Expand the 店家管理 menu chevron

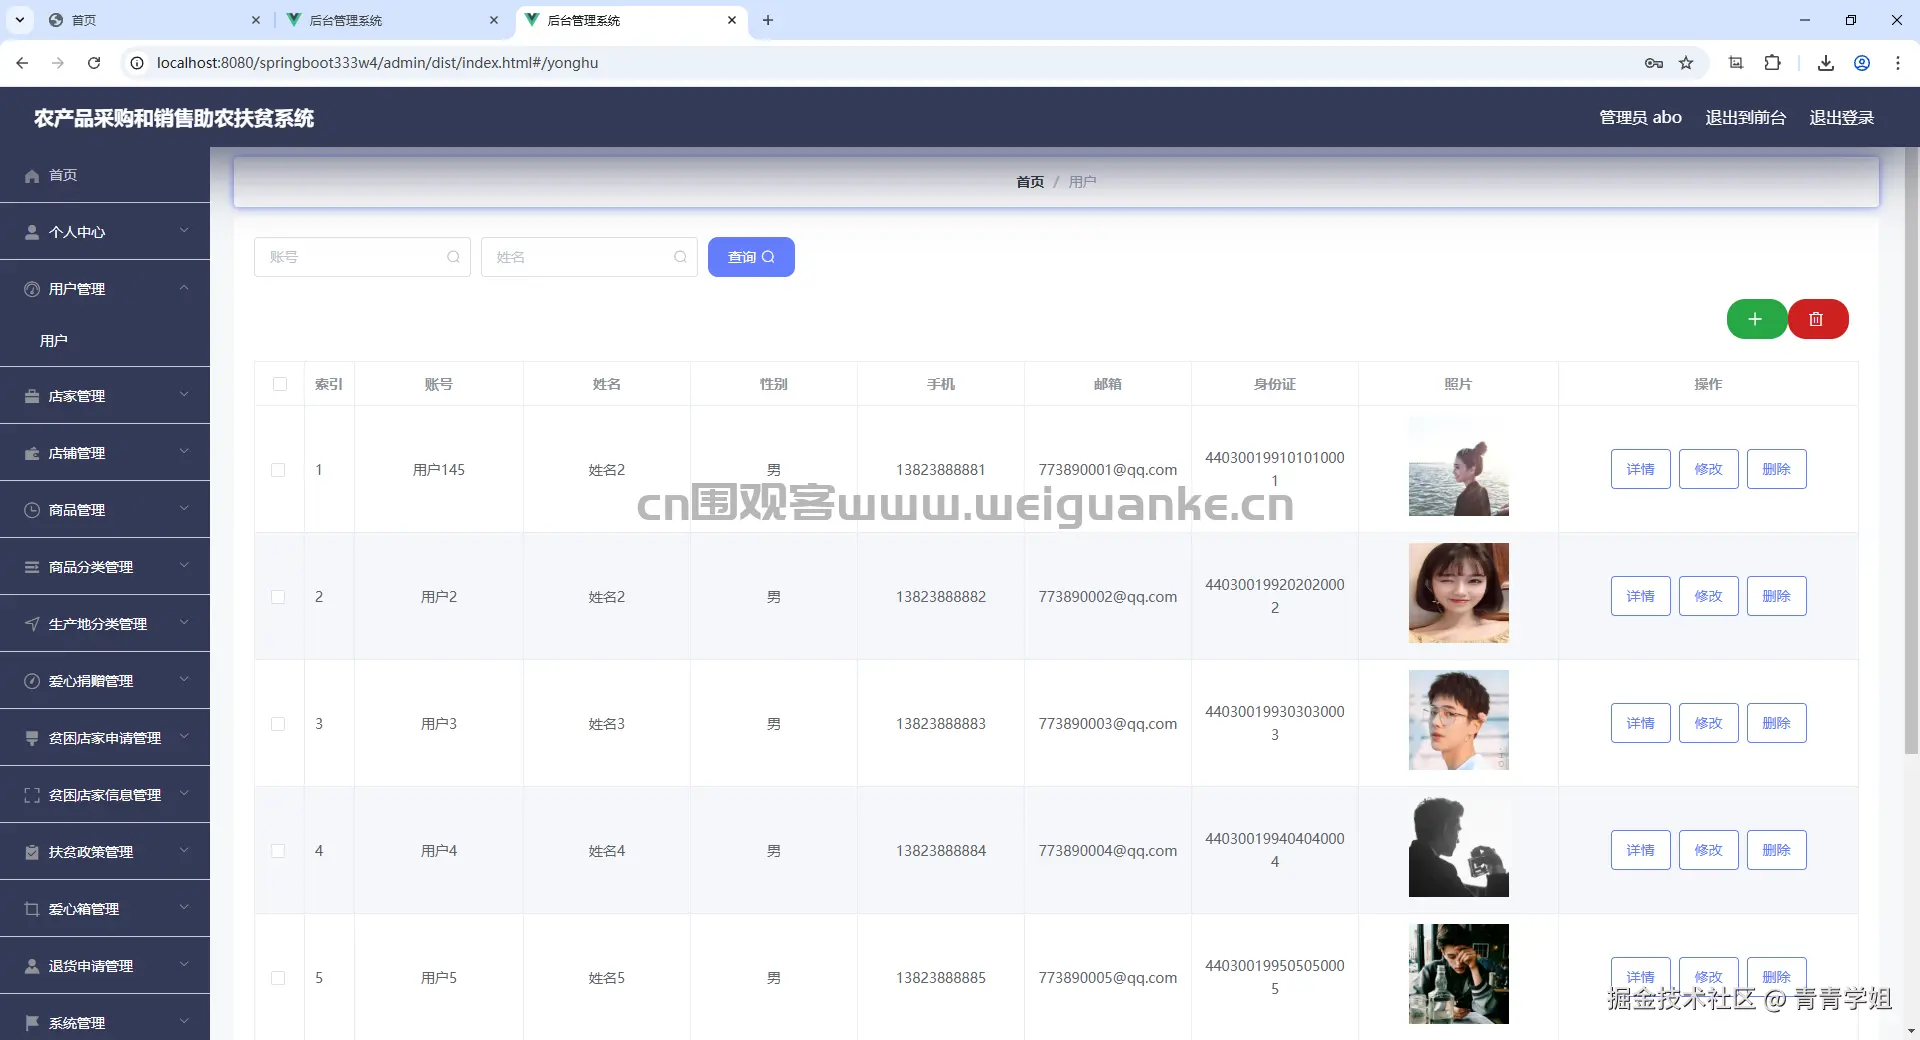coord(184,395)
